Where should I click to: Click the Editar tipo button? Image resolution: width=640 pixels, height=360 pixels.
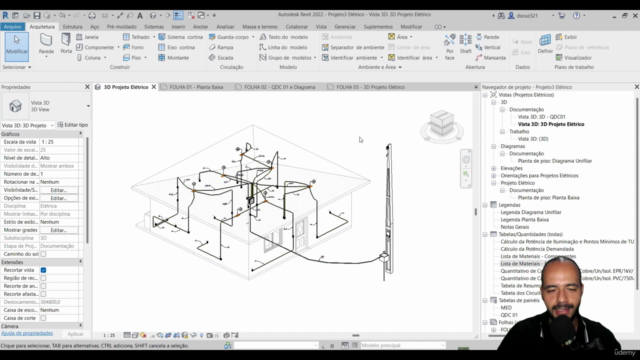pyautogui.click(x=73, y=125)
